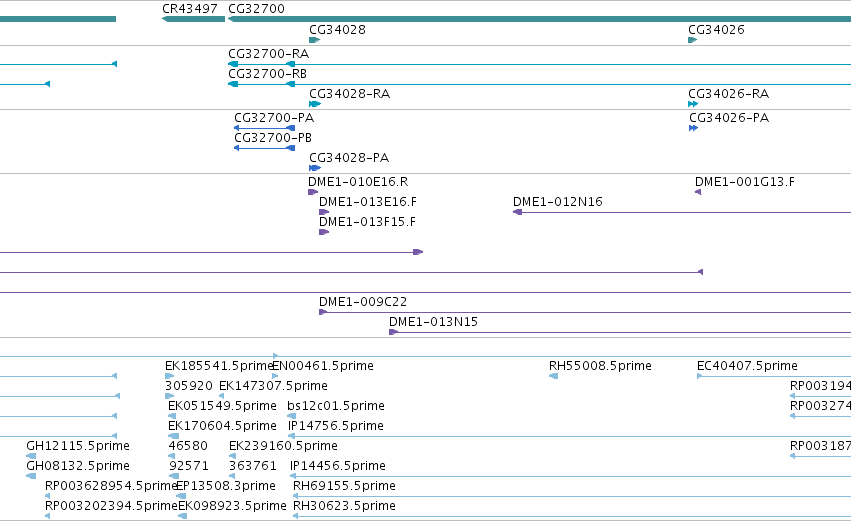Open the CG32700-RB transcript
The image size is (851, 521).
point(539,84)
